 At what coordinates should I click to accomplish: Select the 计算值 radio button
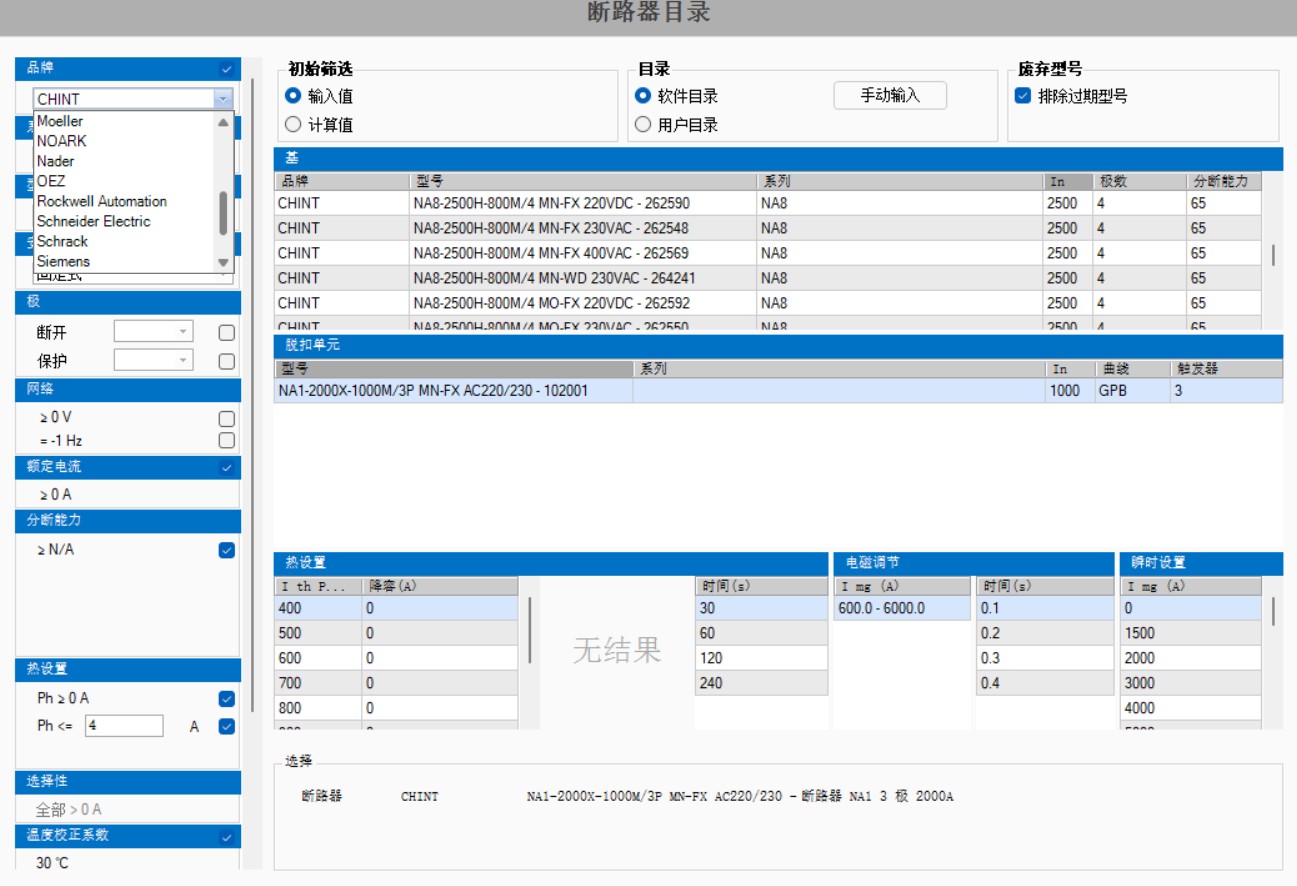click(293, 125)
